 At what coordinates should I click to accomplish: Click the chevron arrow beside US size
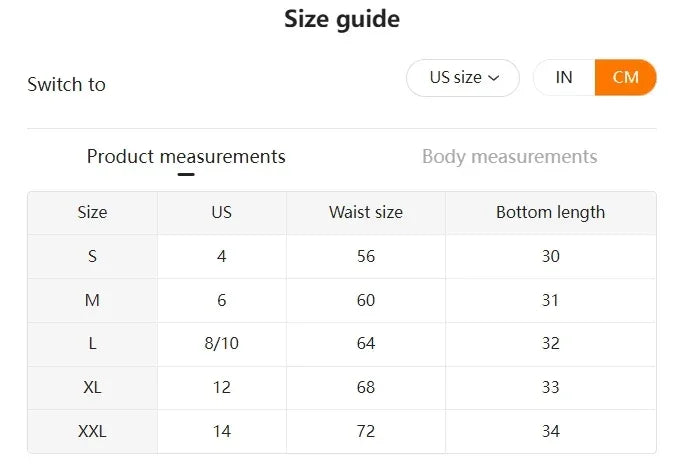pyautogui.click(x=494, y=78)
